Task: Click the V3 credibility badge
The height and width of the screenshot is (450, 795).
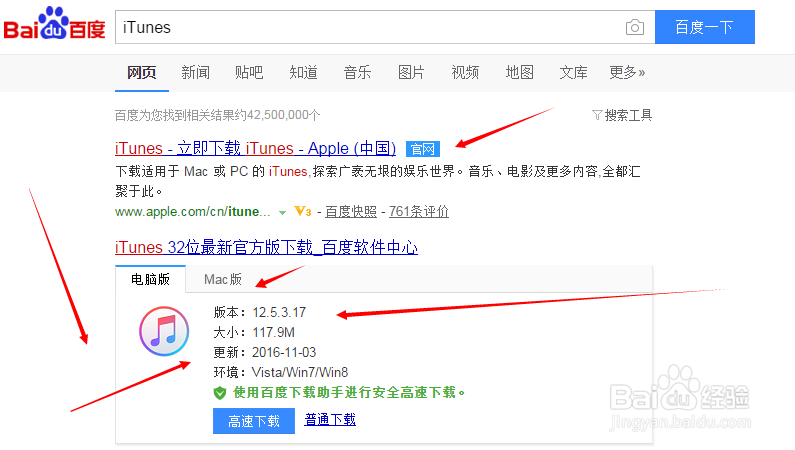Action: (303, 211)
